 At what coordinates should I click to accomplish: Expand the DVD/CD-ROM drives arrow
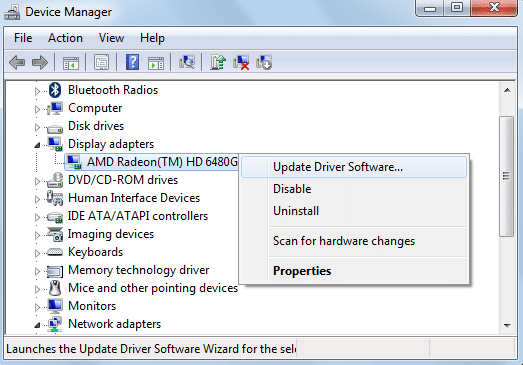(x=37, y=181)
